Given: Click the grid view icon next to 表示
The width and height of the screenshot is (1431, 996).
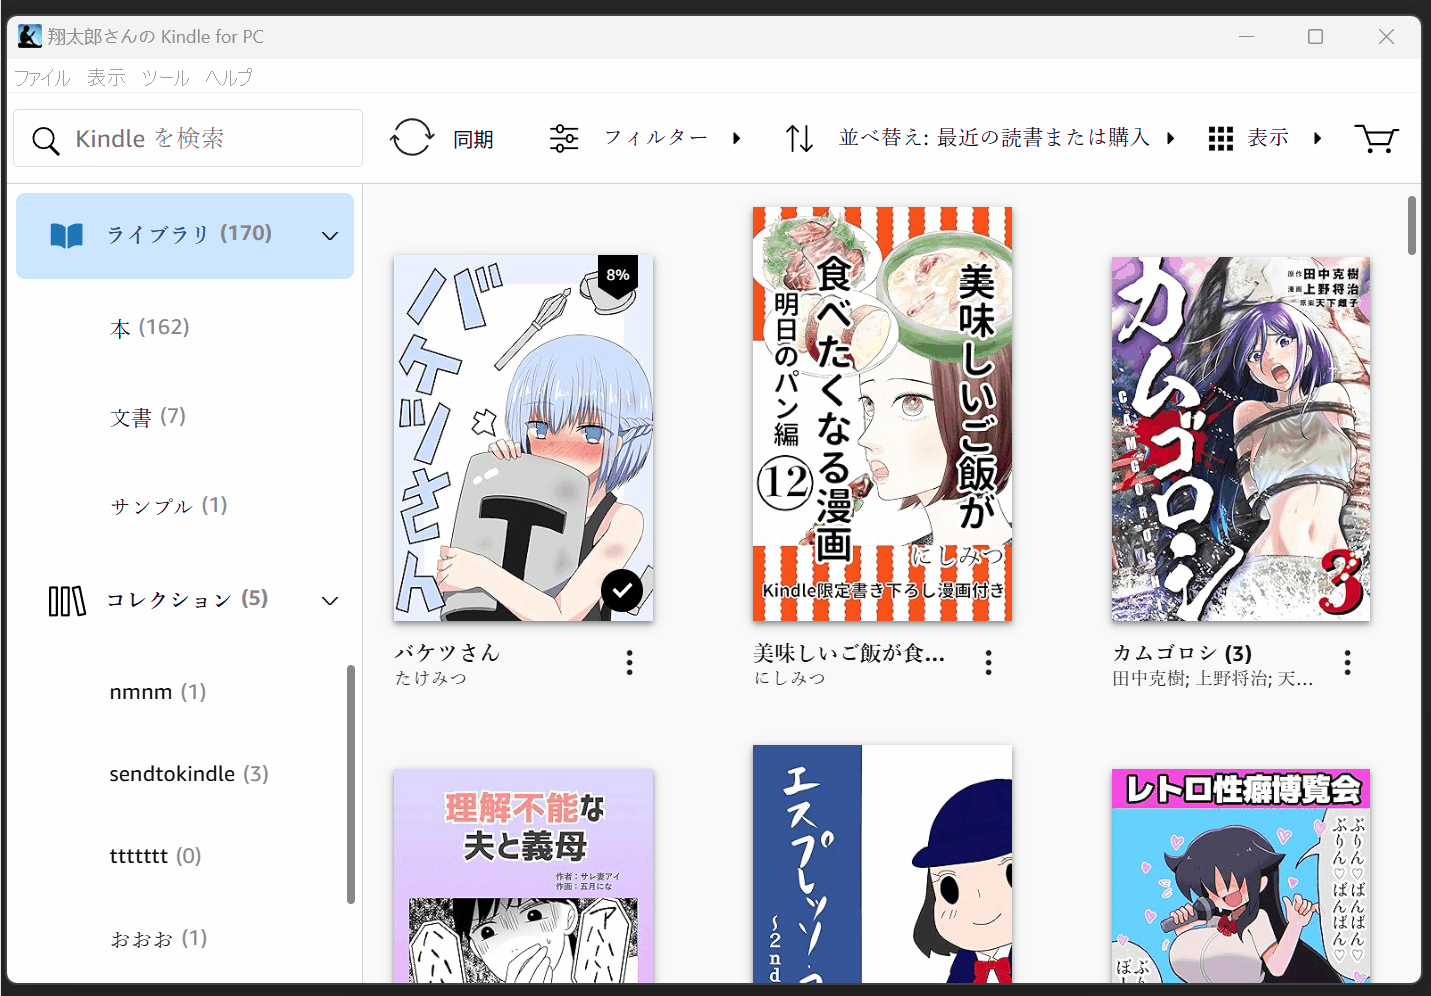Looking at the screenshot, I should [x=1220, y=138].
